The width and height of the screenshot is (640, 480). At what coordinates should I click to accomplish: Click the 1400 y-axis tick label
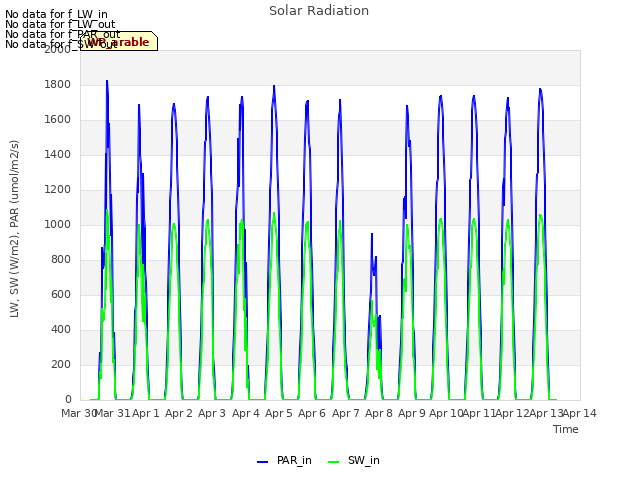pos(58,154)
